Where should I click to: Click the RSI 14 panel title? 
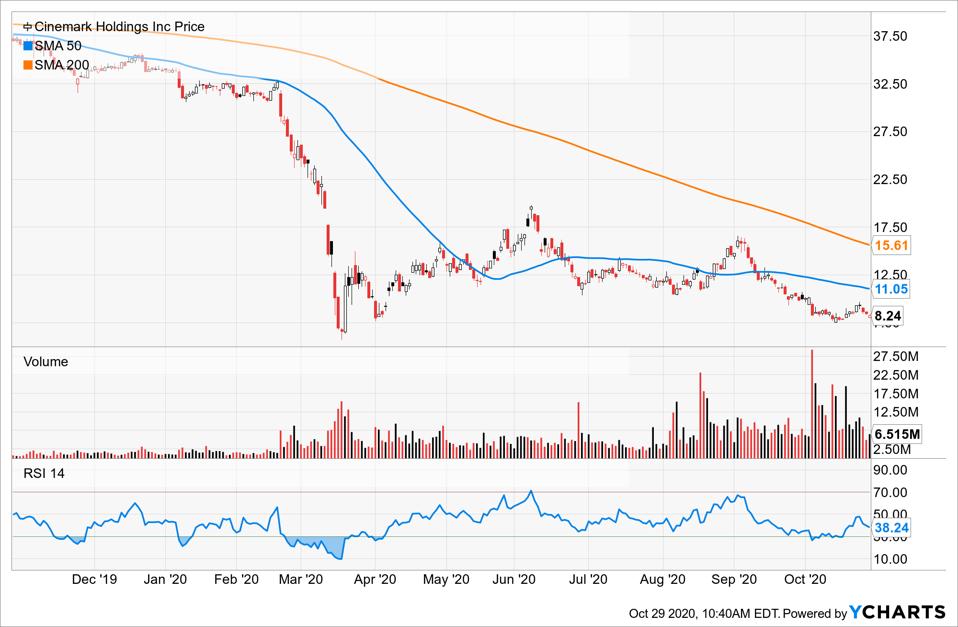(x=44, y=474)
